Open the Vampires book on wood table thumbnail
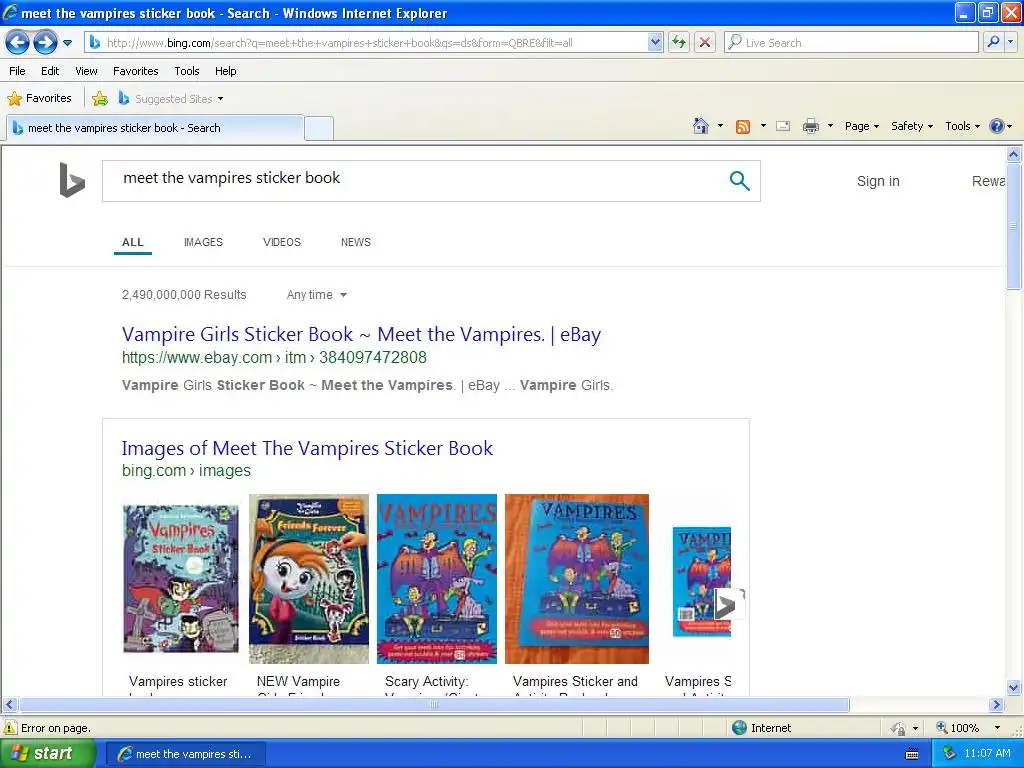Image resolution: width=1024 pixels, height=768 pixels. [577, 579]
